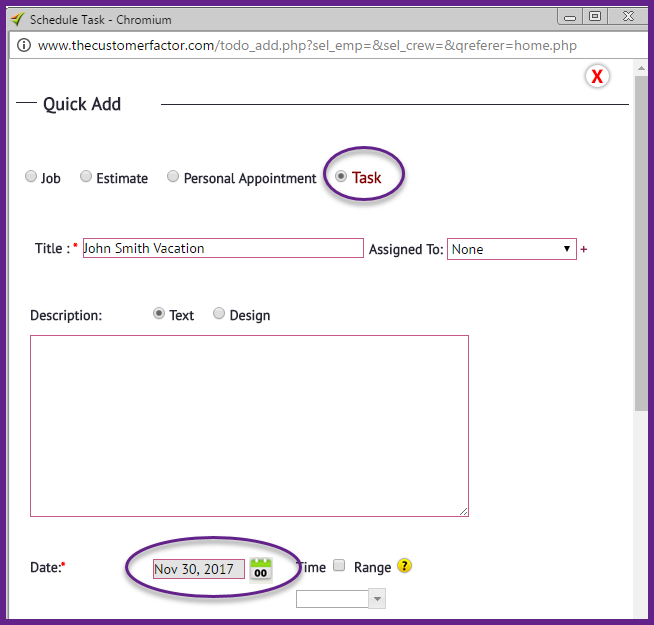This screenshot has height=625, width=654.
Task: Expand the Time dropdown arrow
Action: pos(377,599)
